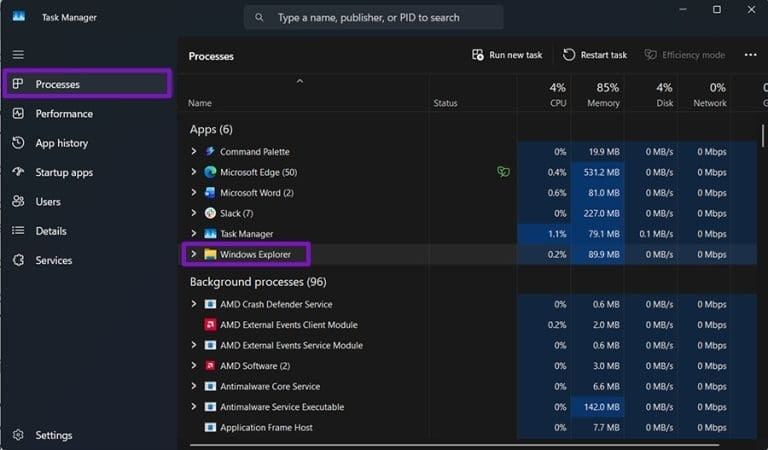The width and height of the screenshot is (768, 450).
Task: Click the vertical scrollbar of process list
Action: [x=763, y=136]
